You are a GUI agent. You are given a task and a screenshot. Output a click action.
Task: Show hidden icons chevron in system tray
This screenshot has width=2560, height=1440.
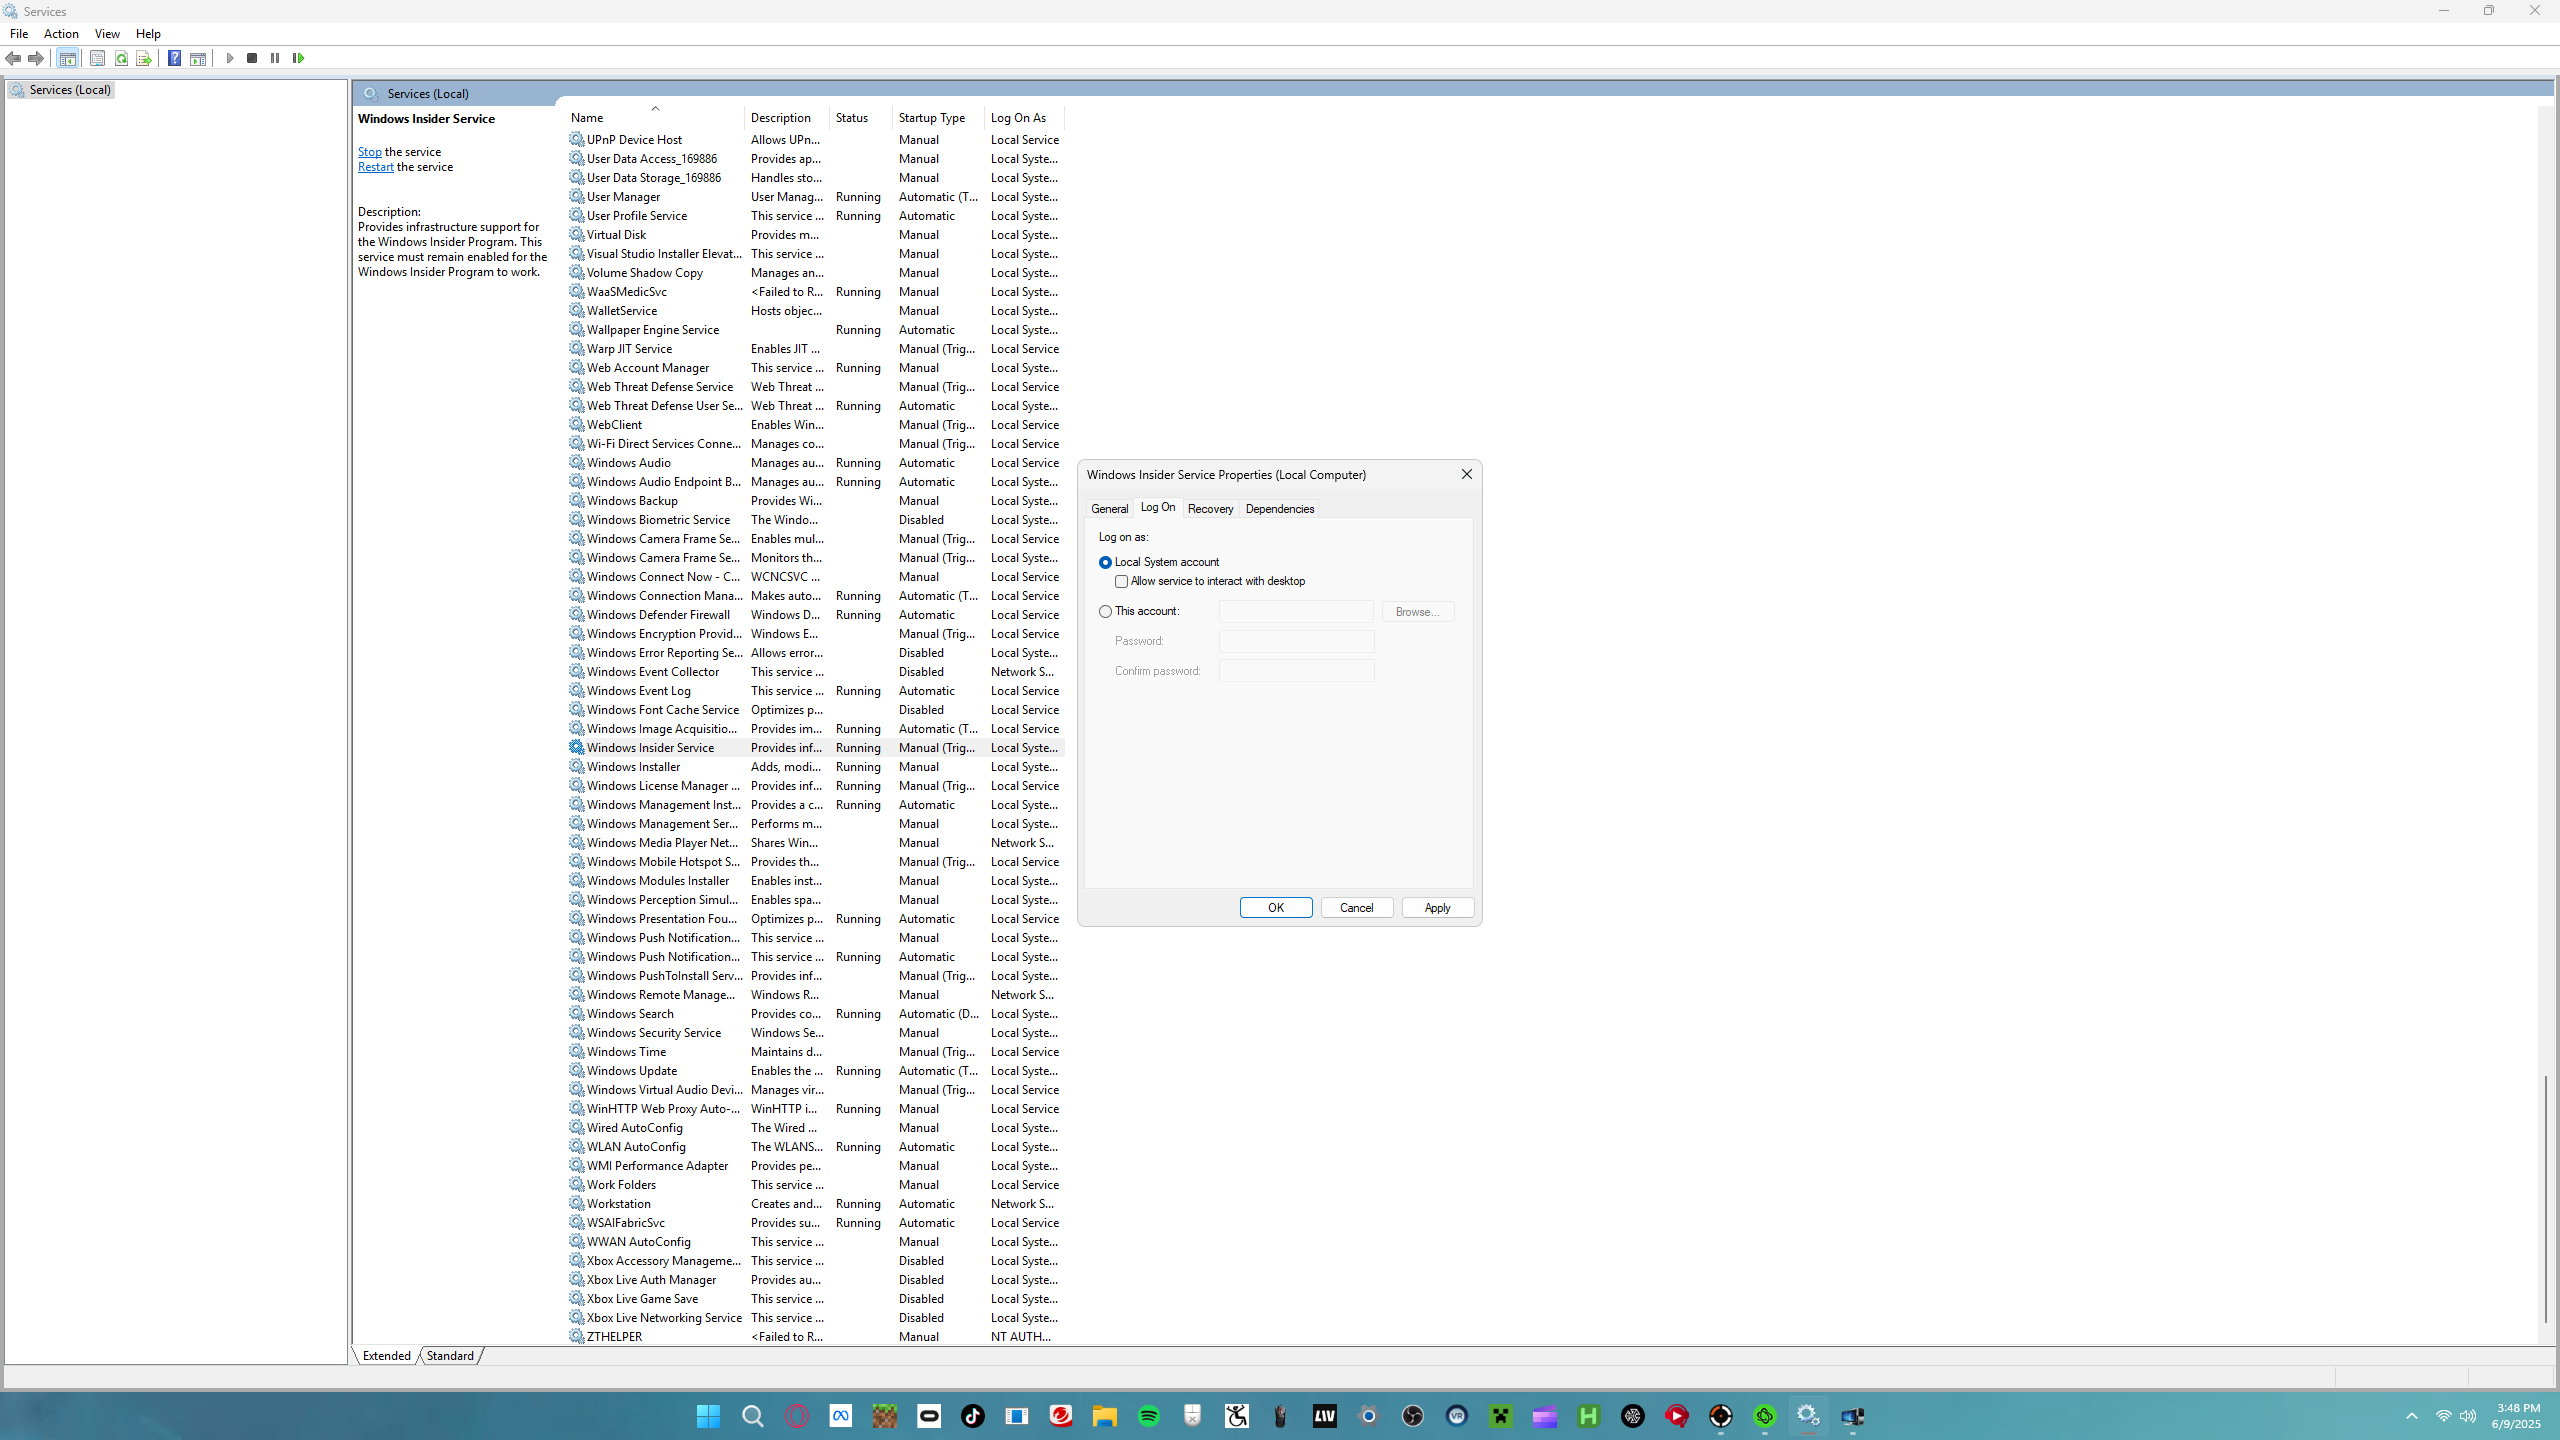(x=2411, y=1416)
